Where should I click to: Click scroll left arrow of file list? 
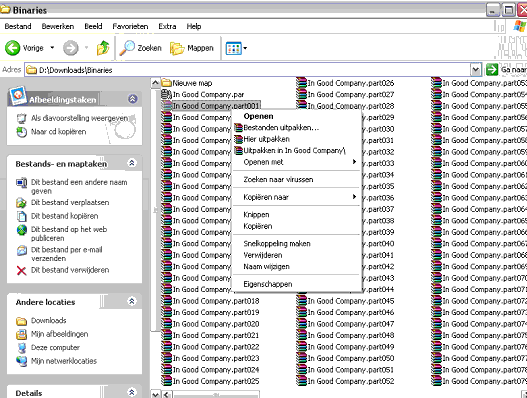[167, 394]
